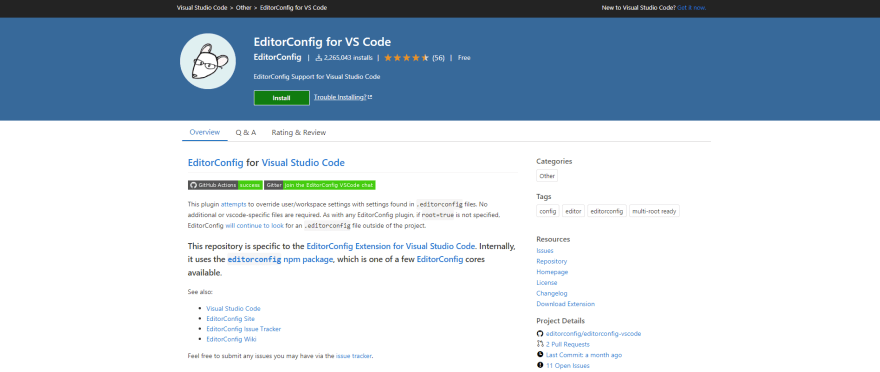Image resolution: width=880 pixels, height=372 pixels.
Task: Click the clock icon beside Last Commit
Action: [540, 355]
